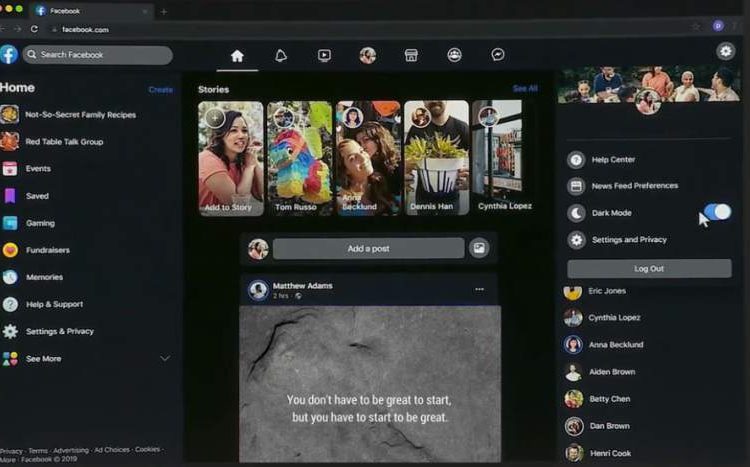Click the settings gear in top right corner
The image size is (750, 467).
click(726, 51)
